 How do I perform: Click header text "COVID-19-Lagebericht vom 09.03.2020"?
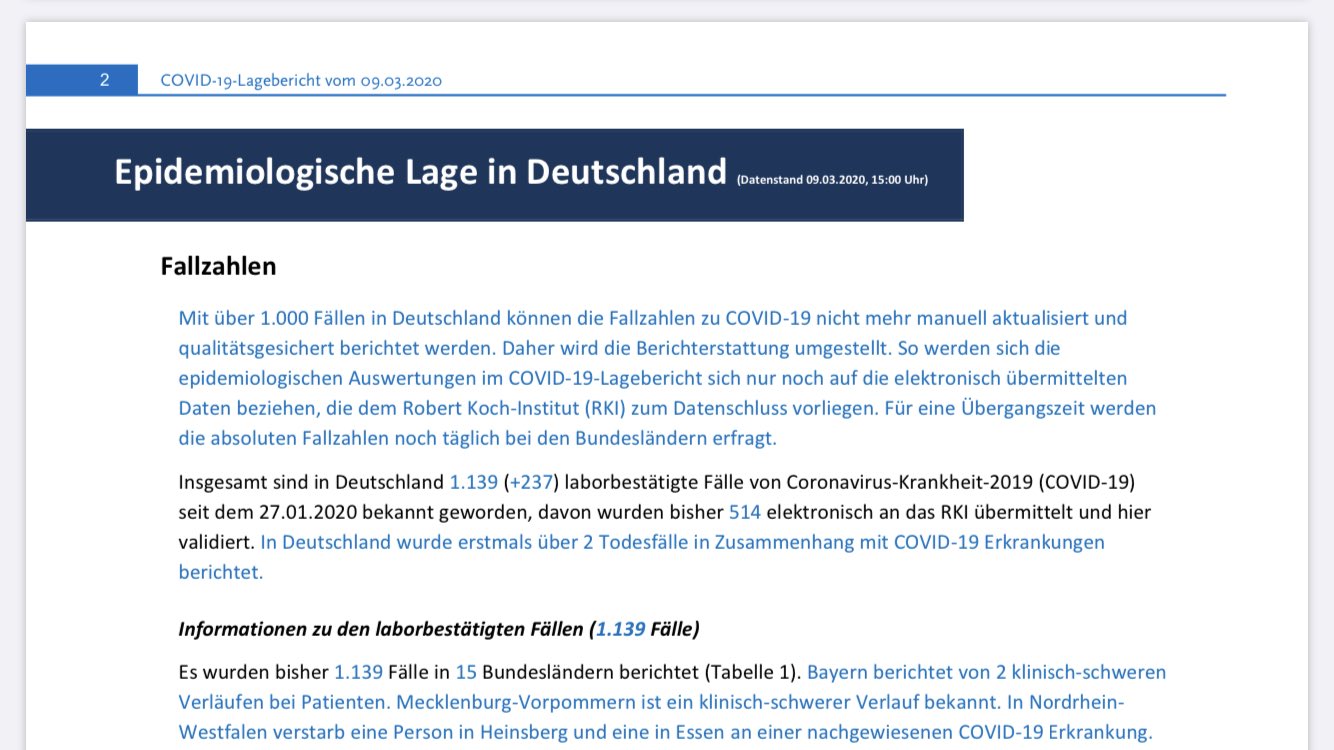pyautogui.click(x=301, y=81)
